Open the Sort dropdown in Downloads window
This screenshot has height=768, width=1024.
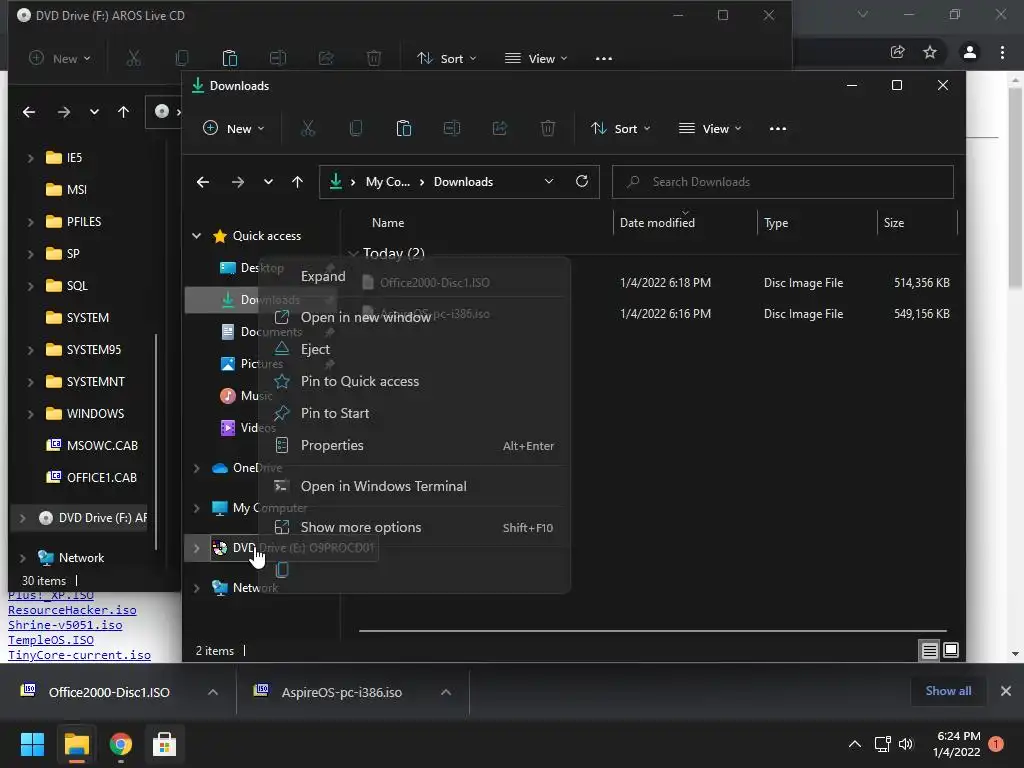tap(620, 128)
